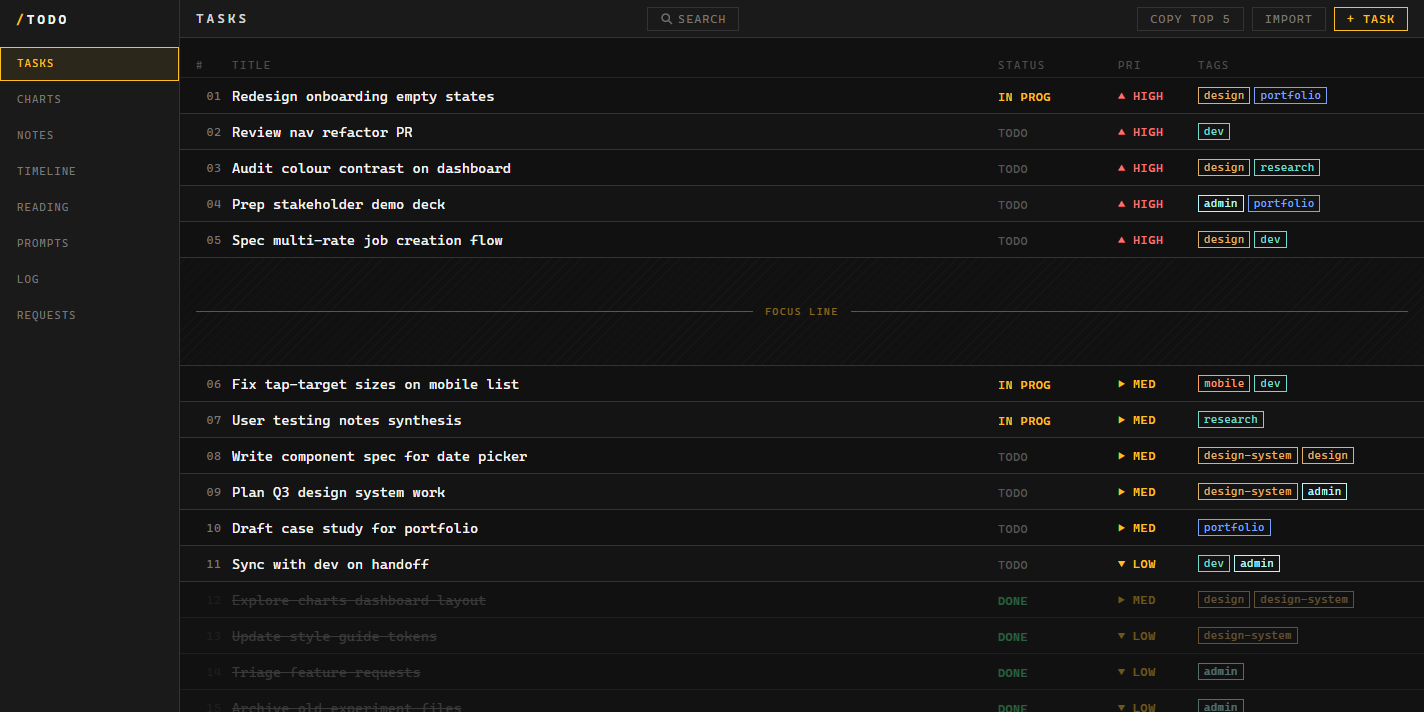1424x712 pixels.
Task: Click IN PROG status of Fix tap-target task
Action: (1024, 385)
